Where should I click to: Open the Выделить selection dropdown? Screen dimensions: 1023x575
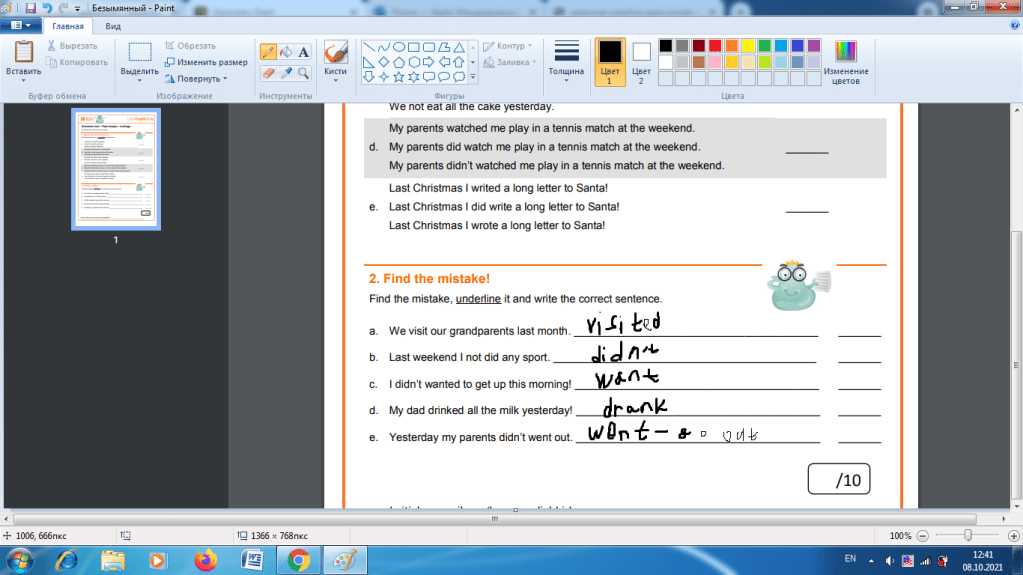pos(139,72)
